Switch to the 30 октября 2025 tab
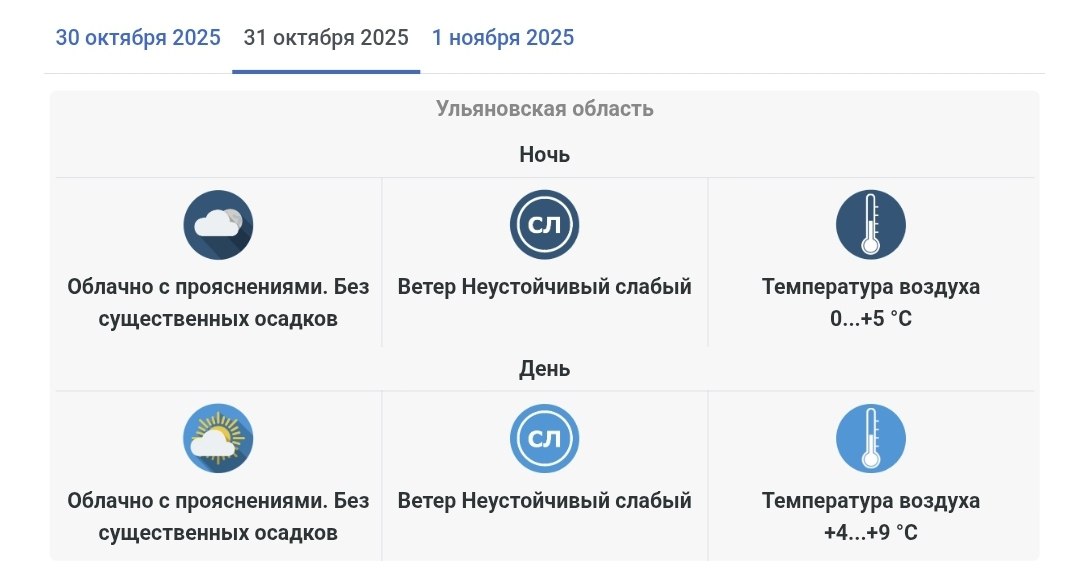The image size is (1079, 580). (138, 38)
